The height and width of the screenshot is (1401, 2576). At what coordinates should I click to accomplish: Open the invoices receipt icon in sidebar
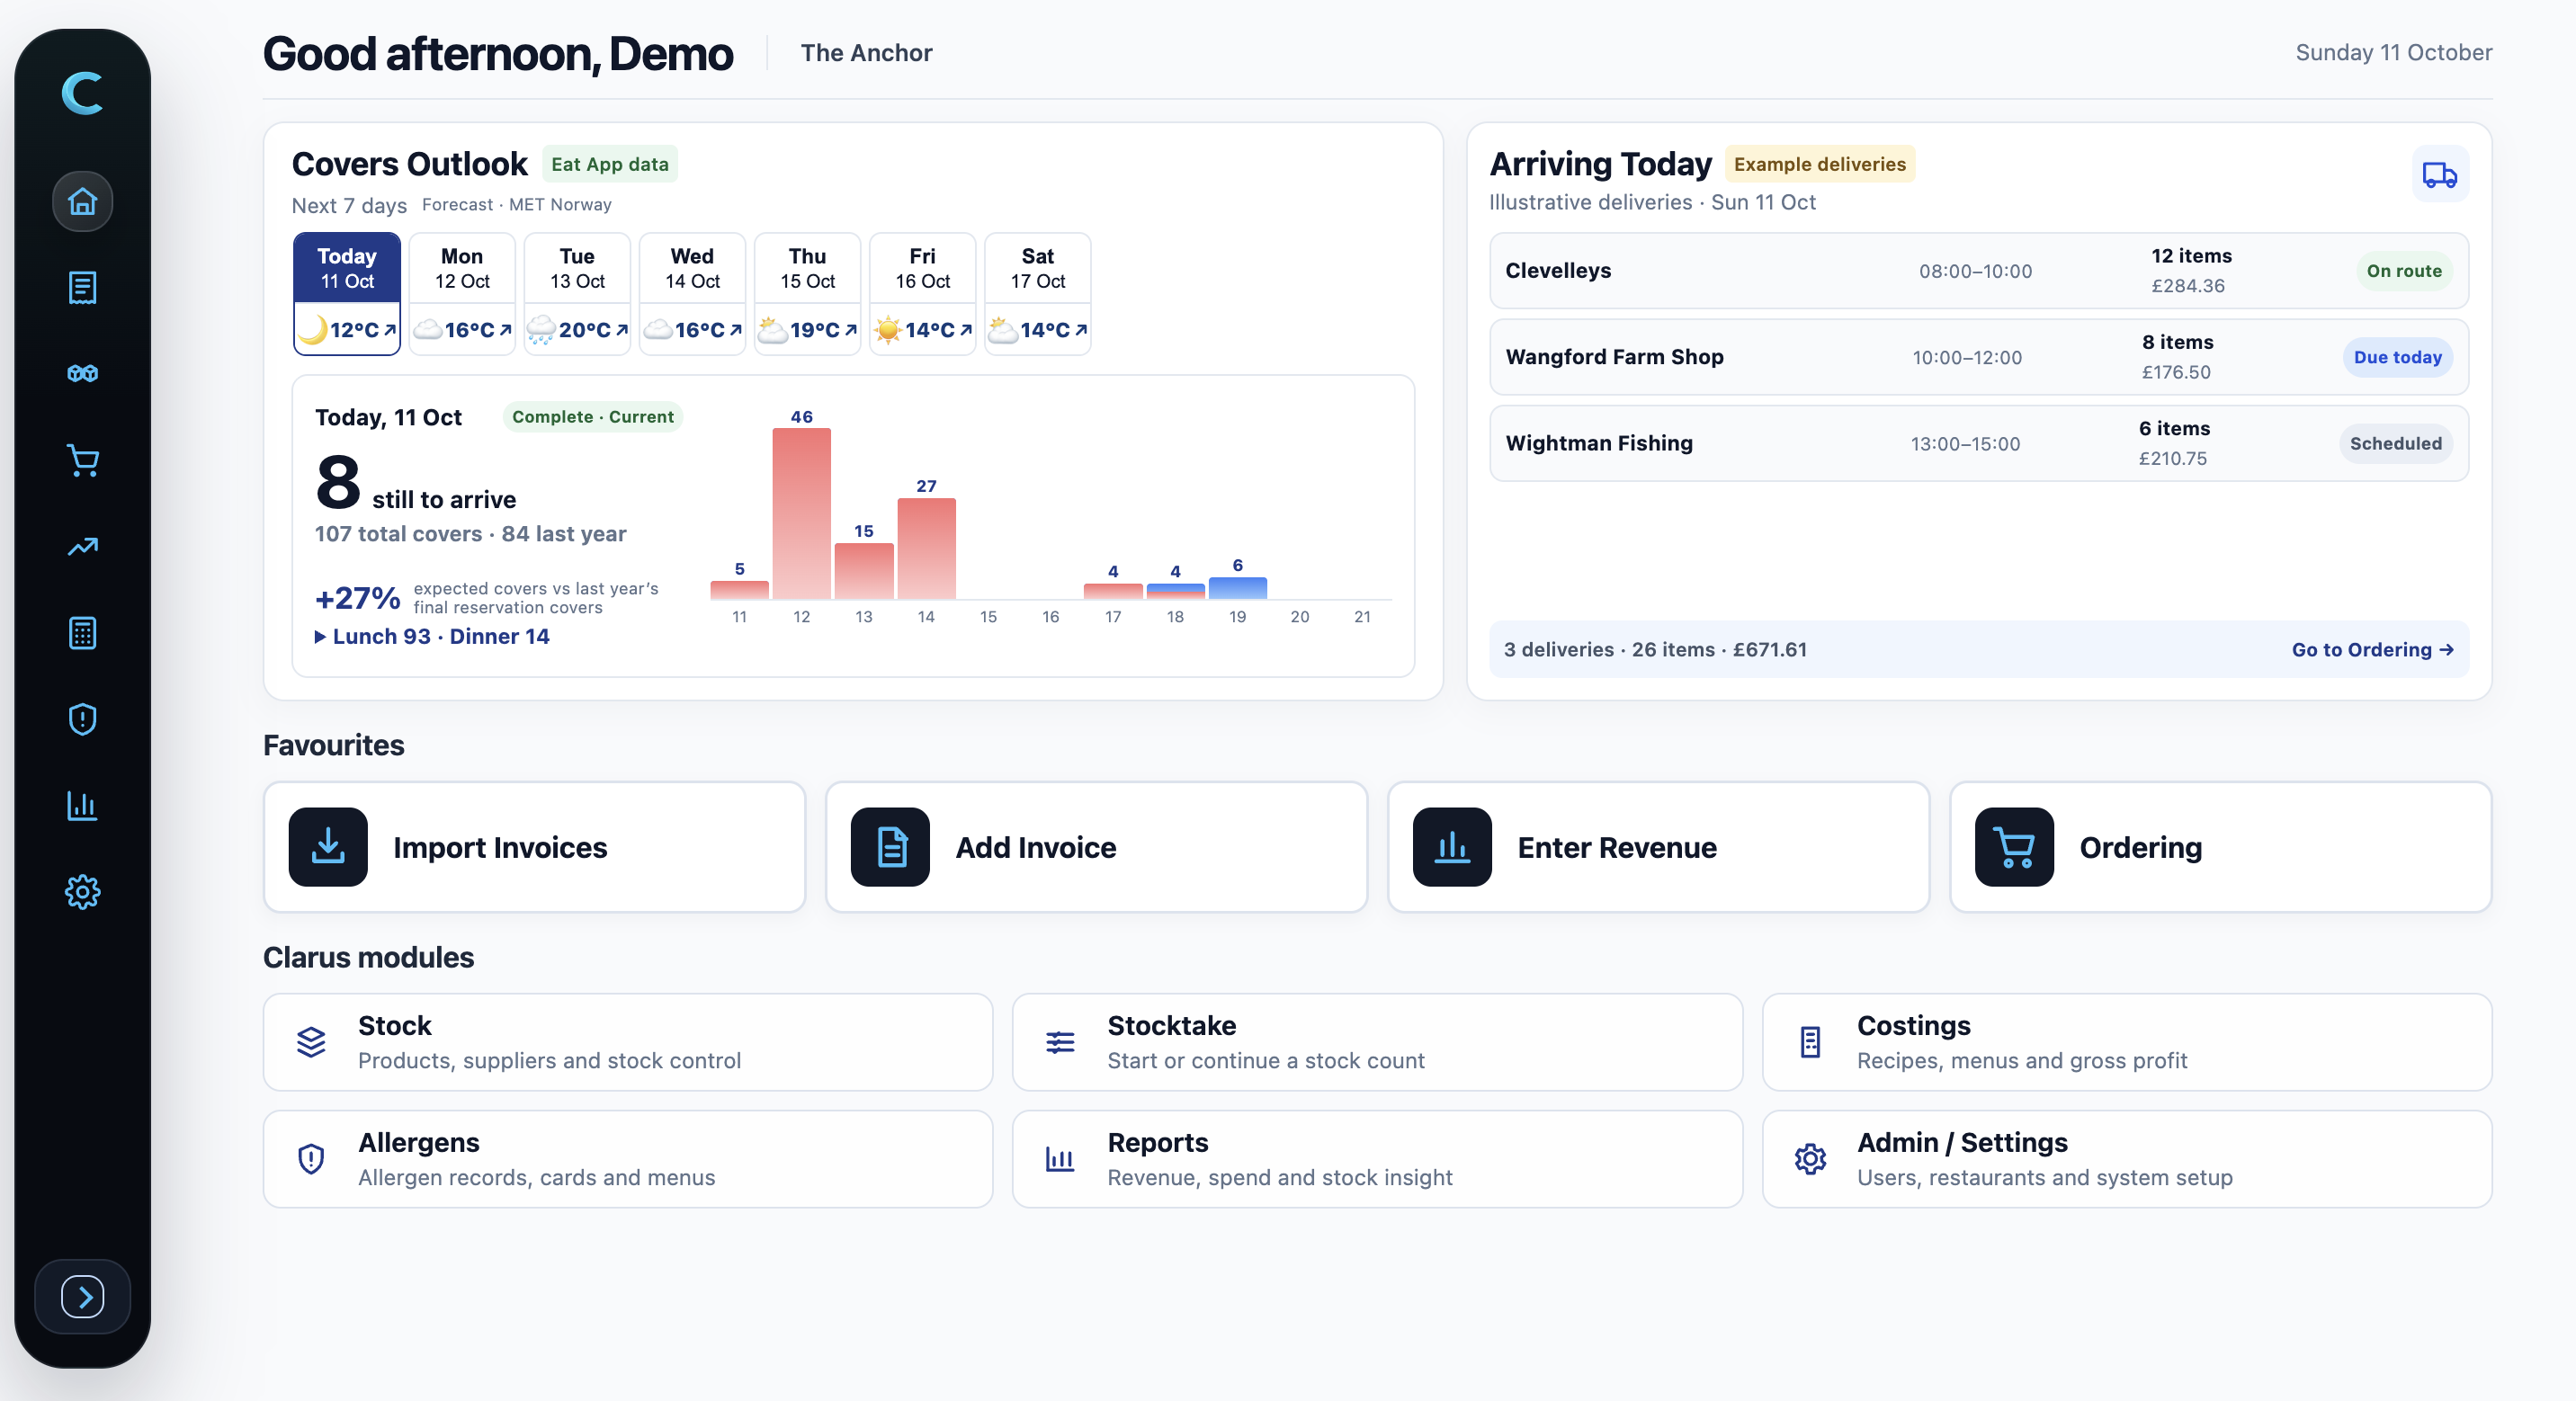[82, 288]
